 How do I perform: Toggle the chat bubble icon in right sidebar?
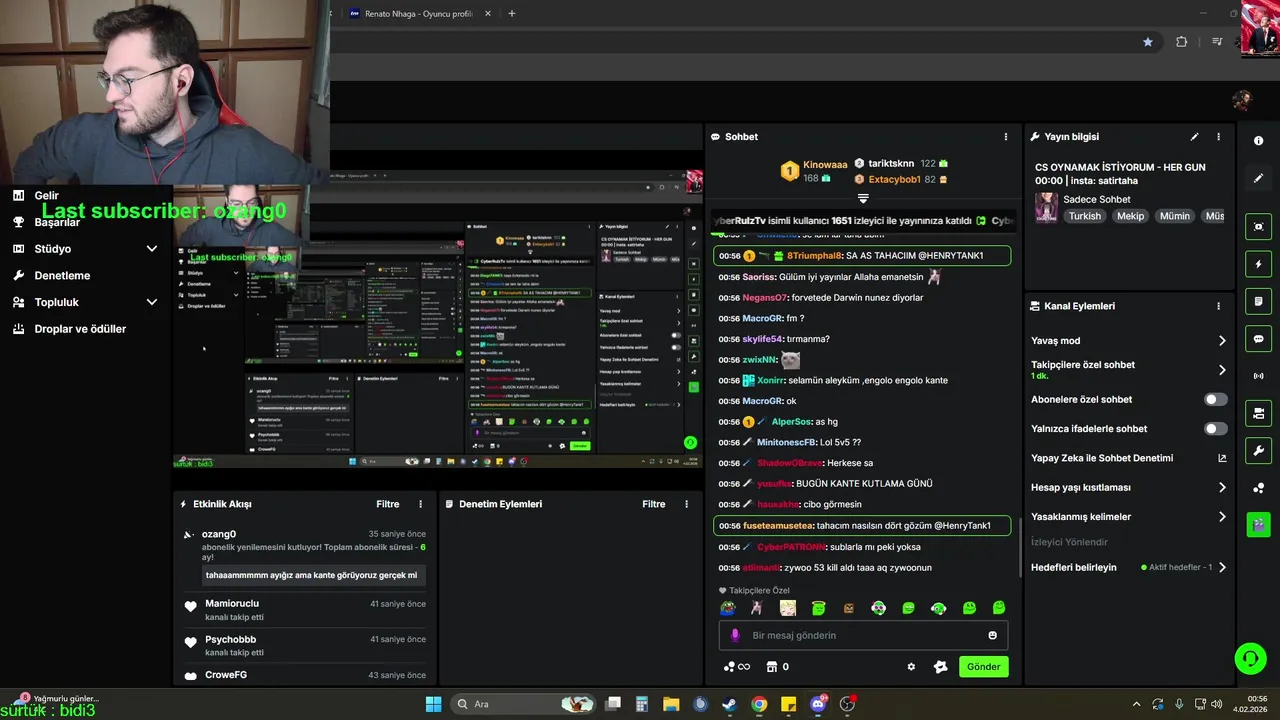[x=1258, y=339]
